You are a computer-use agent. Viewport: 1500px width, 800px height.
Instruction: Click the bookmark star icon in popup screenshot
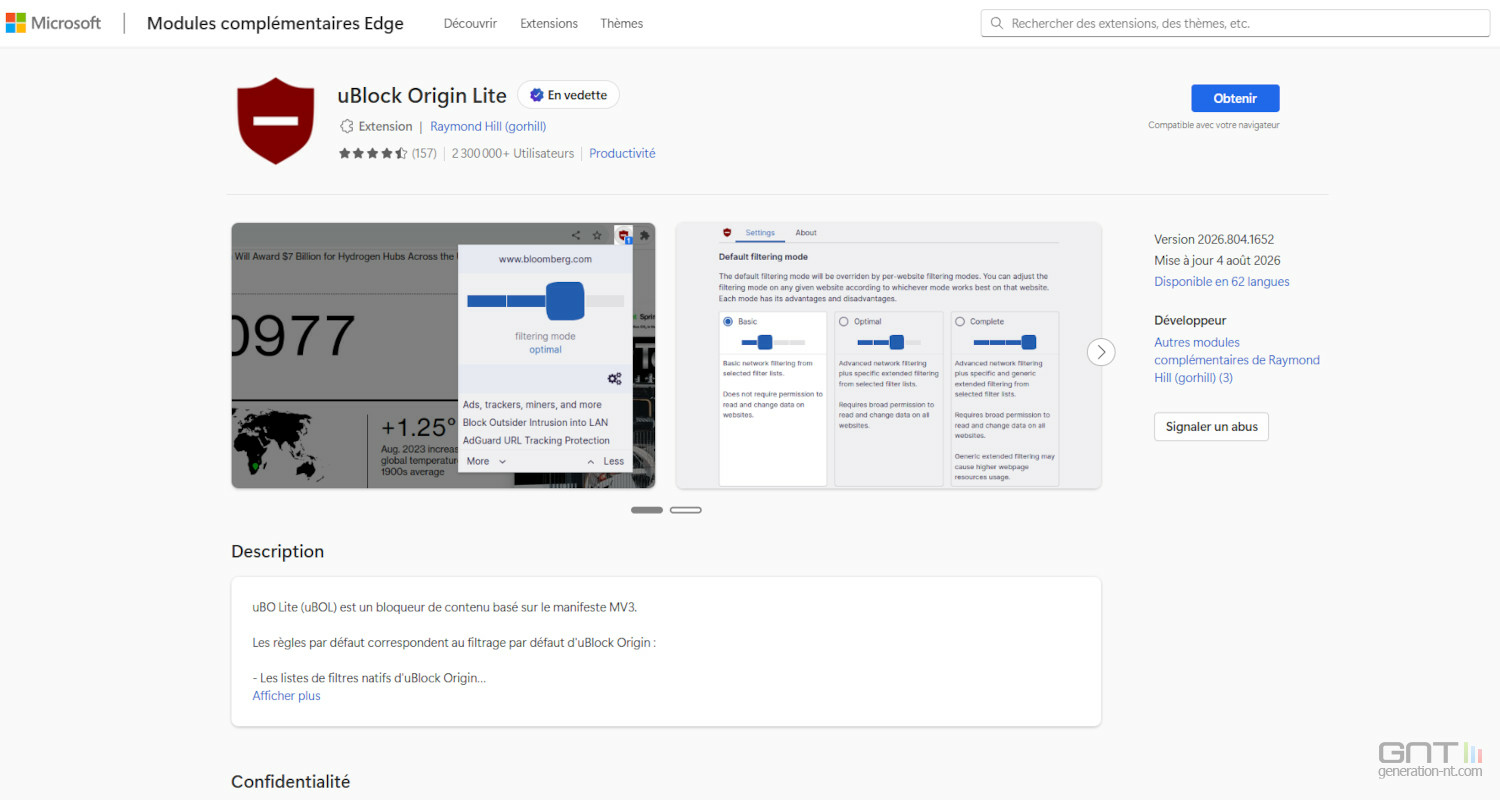[x=597, y=235]
